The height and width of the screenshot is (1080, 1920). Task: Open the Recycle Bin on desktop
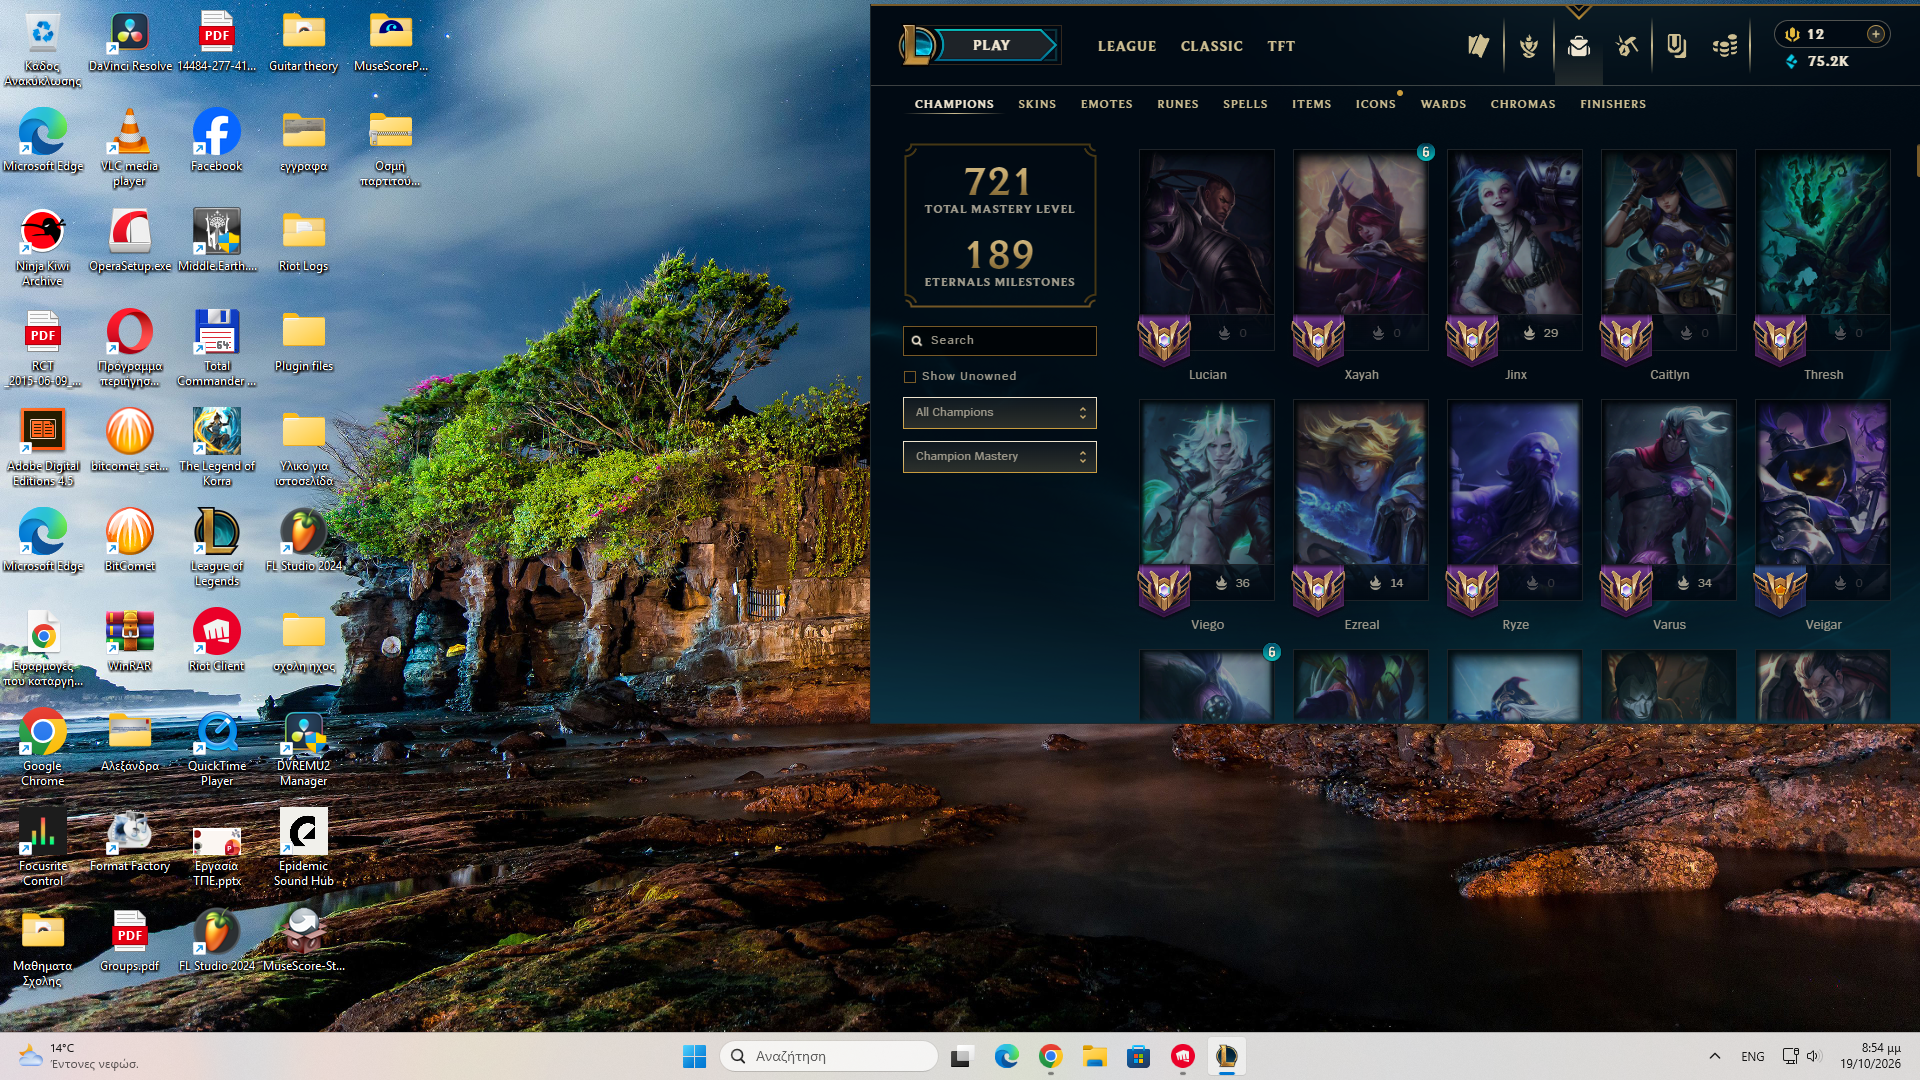point(43,48)
